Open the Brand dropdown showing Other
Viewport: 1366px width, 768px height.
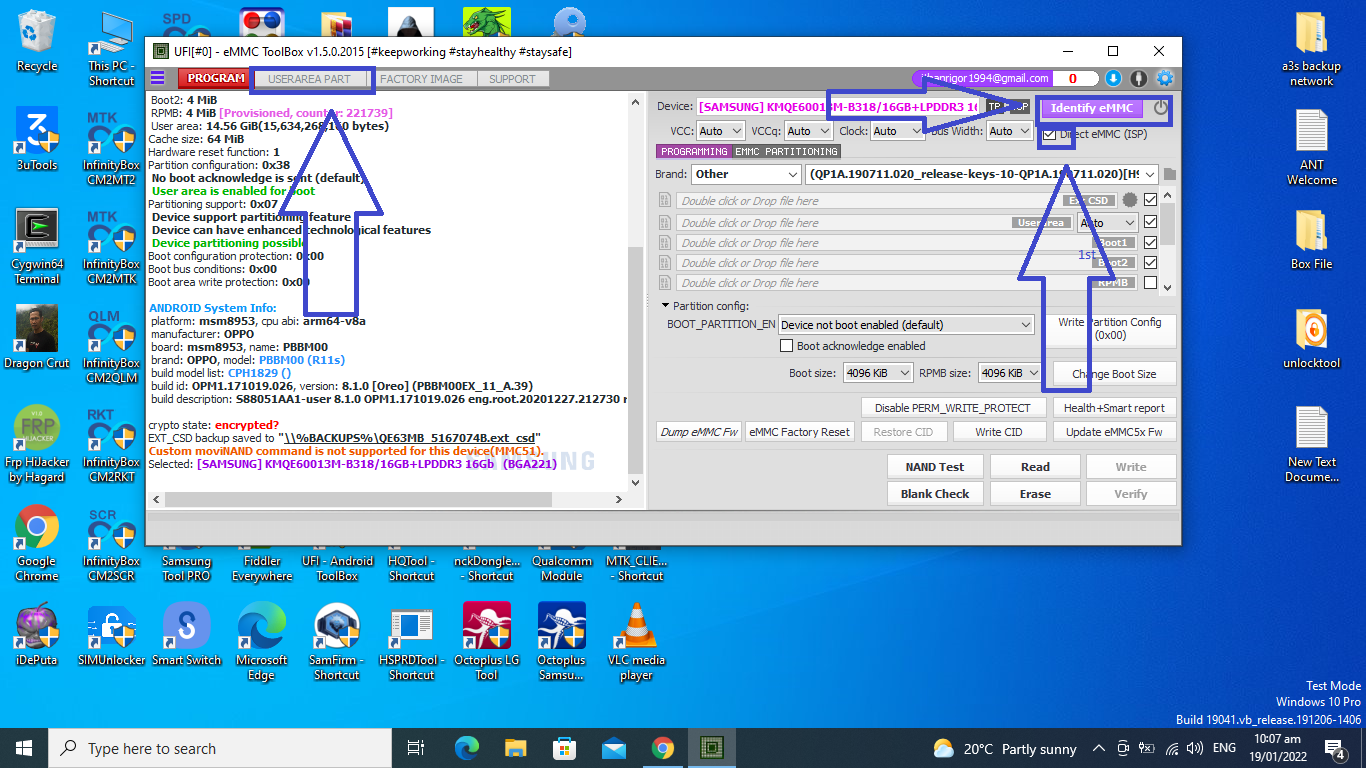point(745,174)
